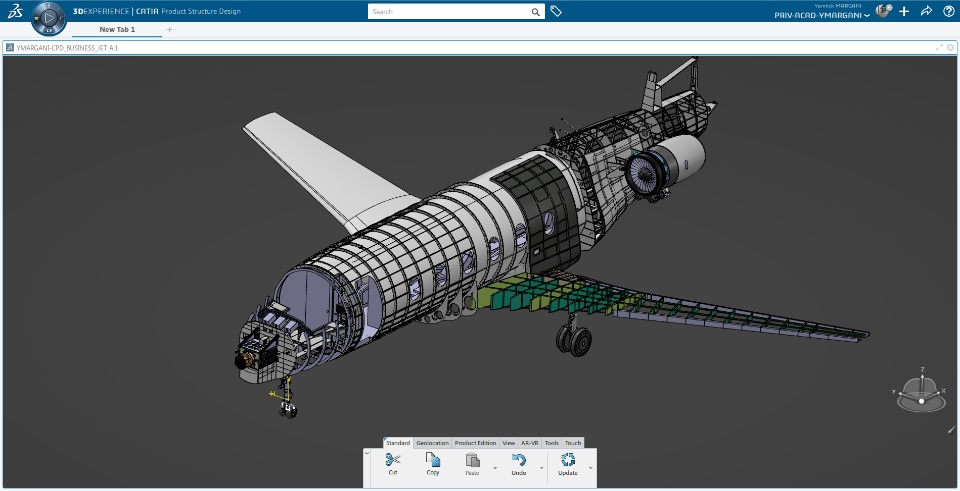Switch to the Touch tab

coord(573,443)
